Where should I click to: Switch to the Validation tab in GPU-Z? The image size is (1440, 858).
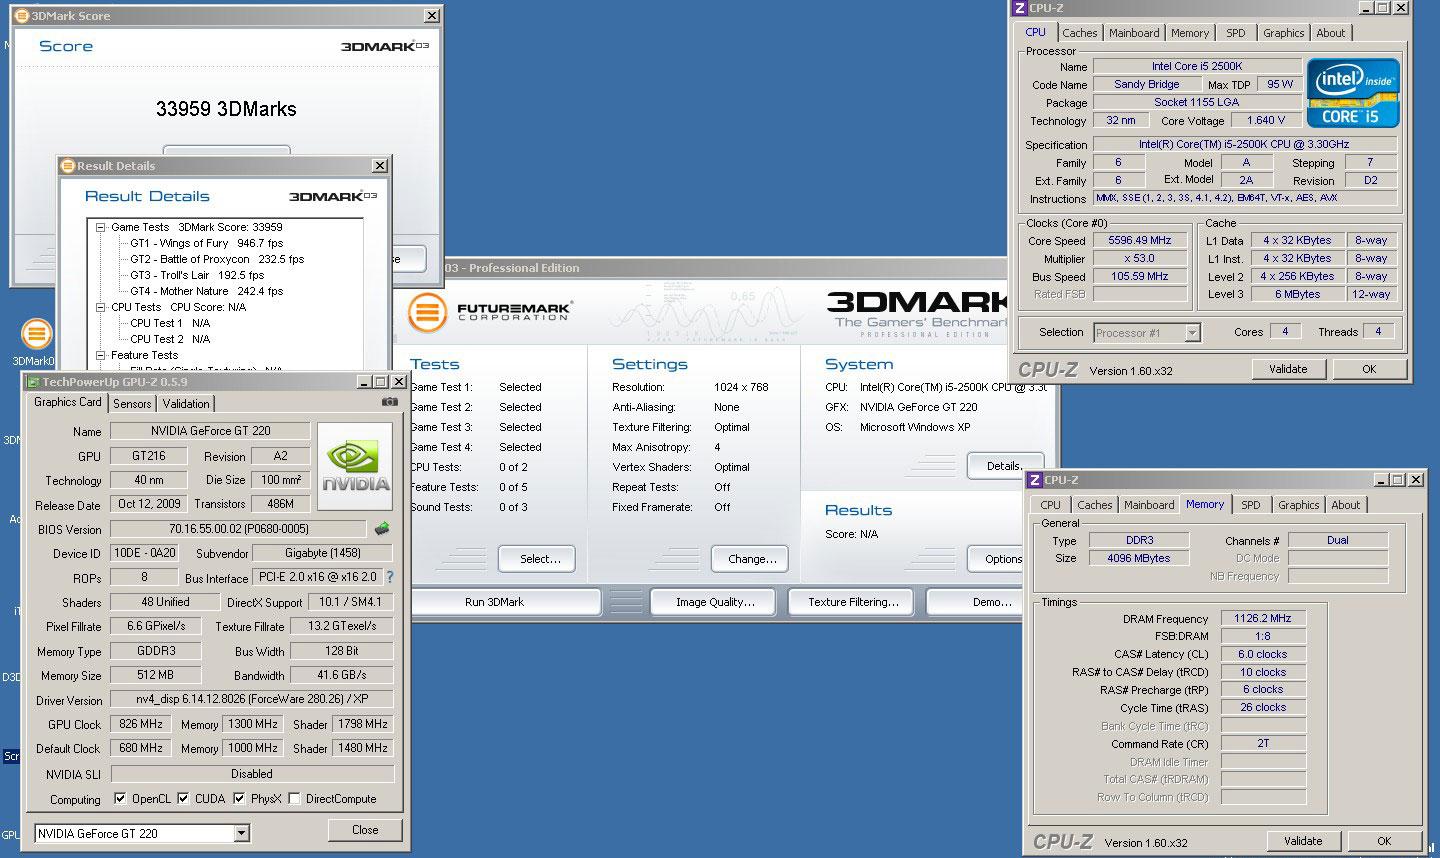186,403
